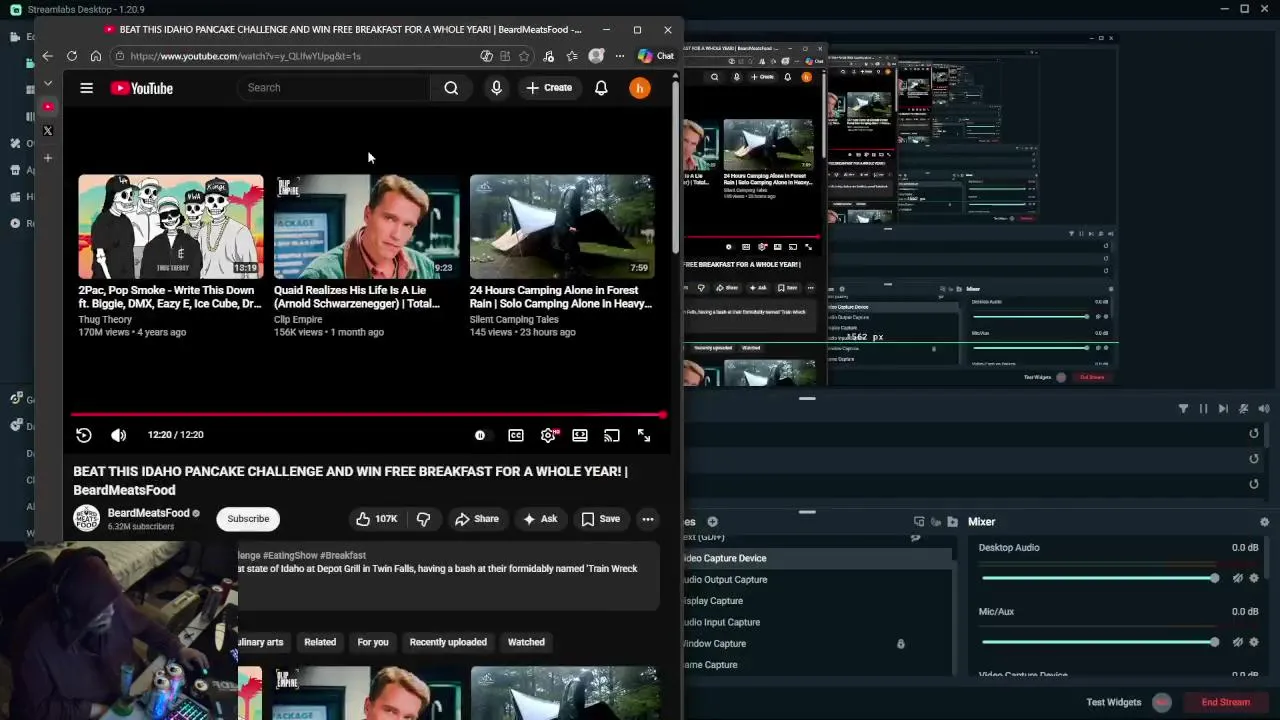Click the browser address bar URL
Image resolution: width=1280 pixels, height=720 pixels.
tap(245, 56)
